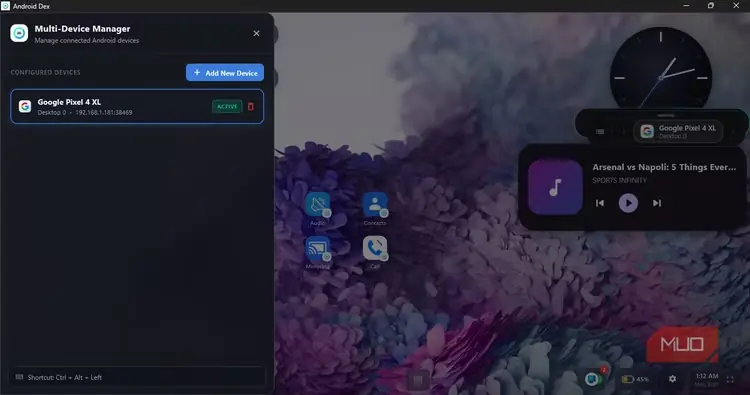
Task: Click the purple music note album art
Action: point(555,187)
